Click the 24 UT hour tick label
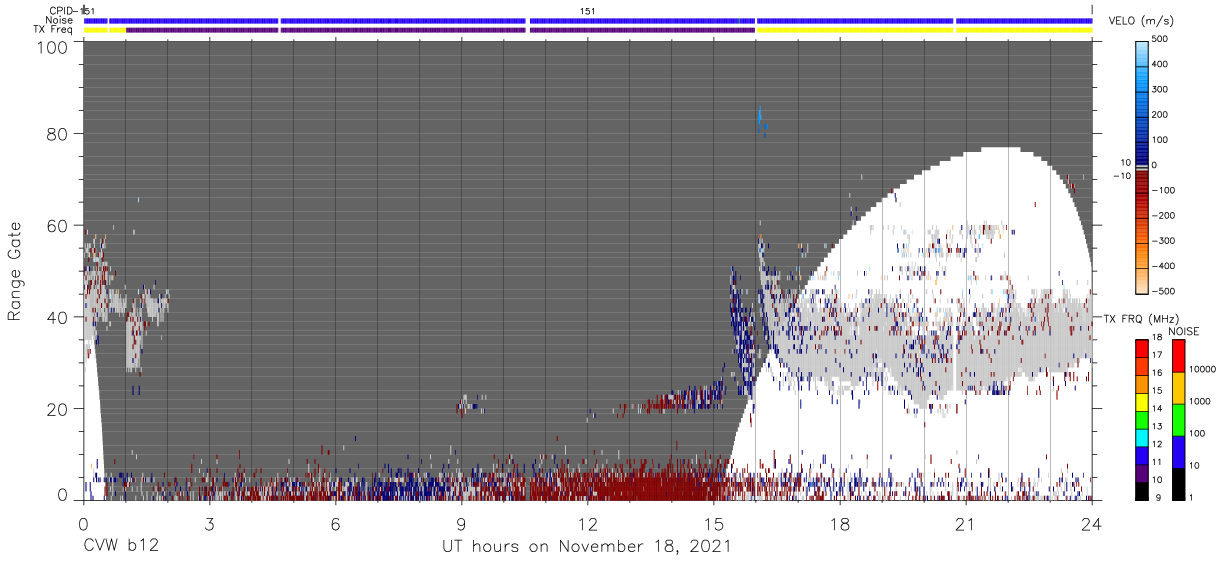Screen dimensions: 1228x567 [1091, 523]
